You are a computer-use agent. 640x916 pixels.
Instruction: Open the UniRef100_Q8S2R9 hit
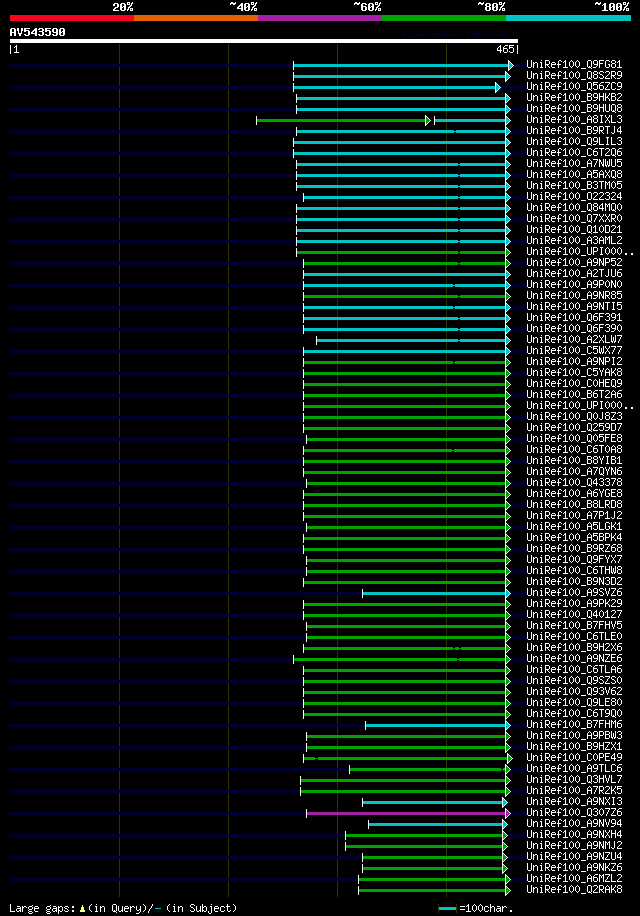point(574,75)
